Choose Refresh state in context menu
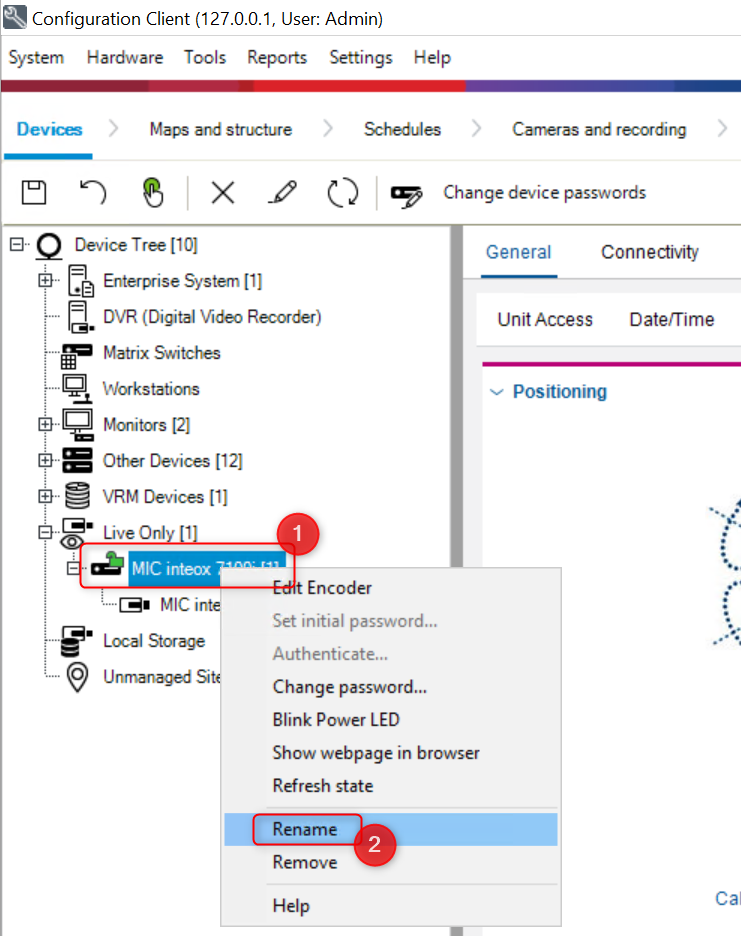Screen dimensions: 741x936 391,786
